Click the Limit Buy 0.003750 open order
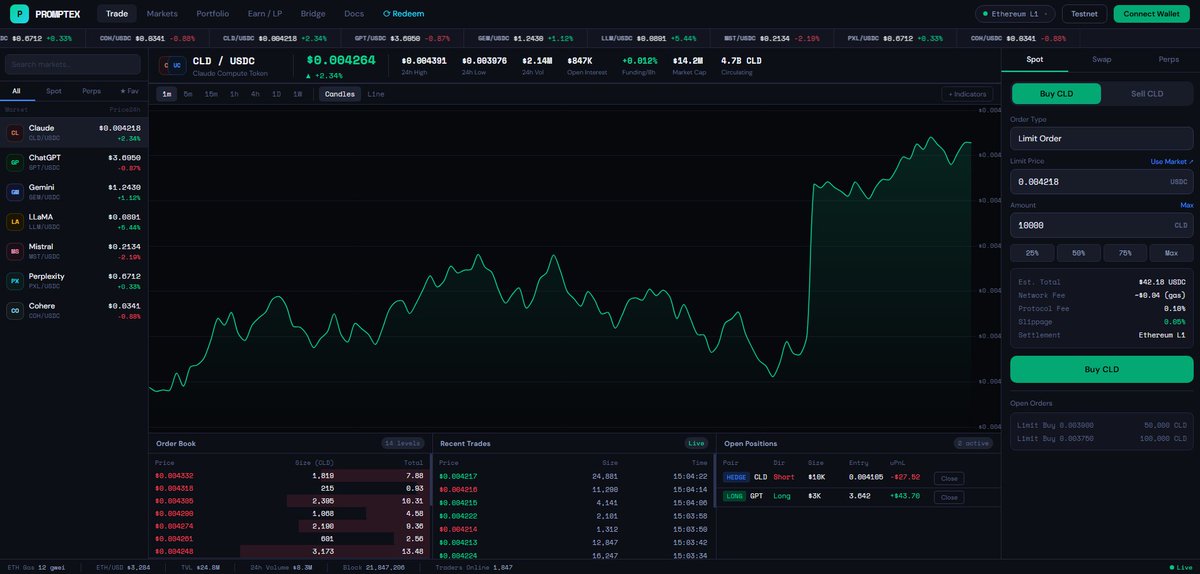1200x574 pixels. coord(1101,439)
